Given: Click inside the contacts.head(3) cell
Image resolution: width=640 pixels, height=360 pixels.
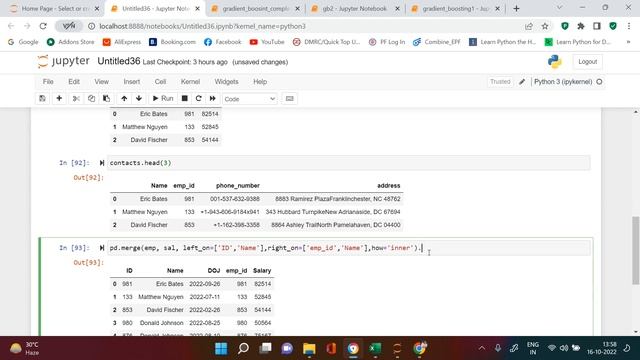Looking at the screenshot, I should tap(349, 163).
